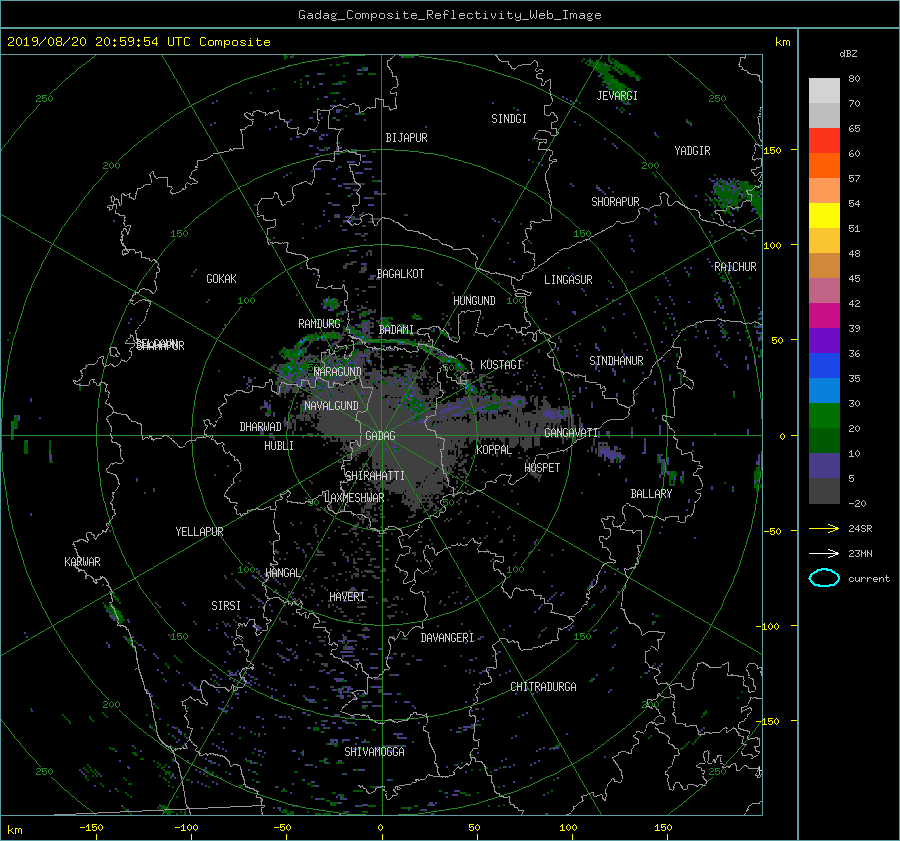This screenshot has width=900, height=841.
Task: Click the LINGASUR city label
Action: 568,280
